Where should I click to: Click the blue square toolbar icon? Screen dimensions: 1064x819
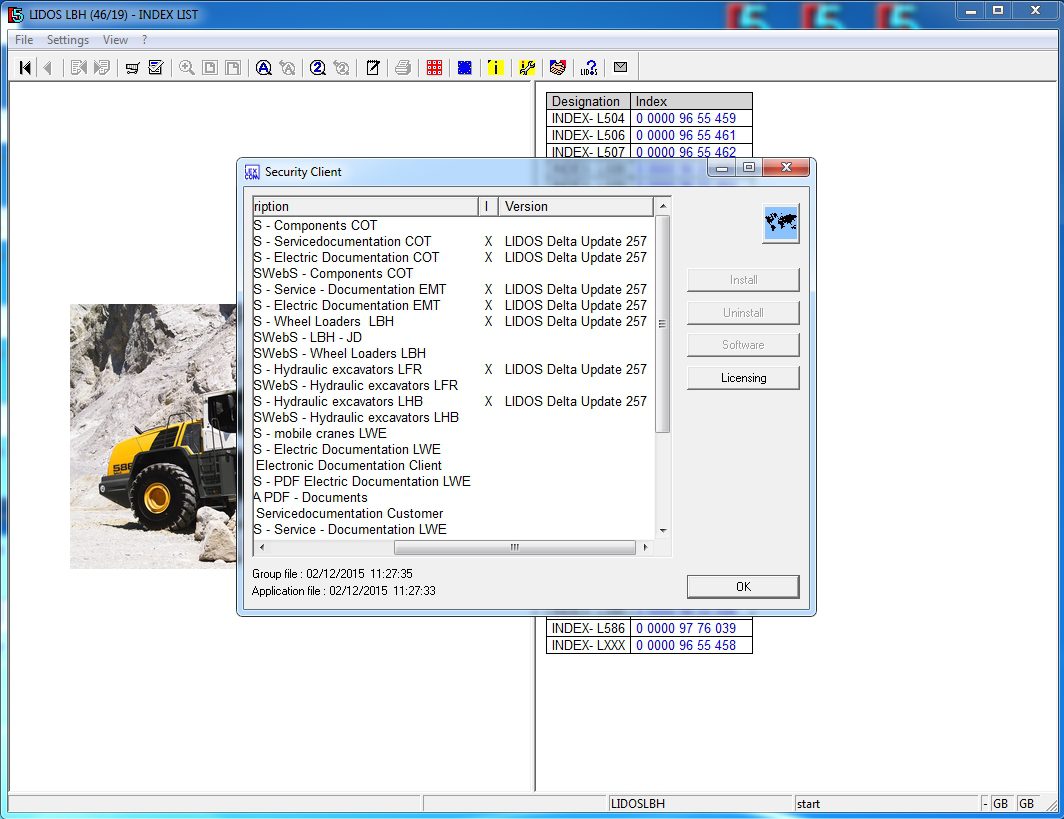[x=464, y=68]
